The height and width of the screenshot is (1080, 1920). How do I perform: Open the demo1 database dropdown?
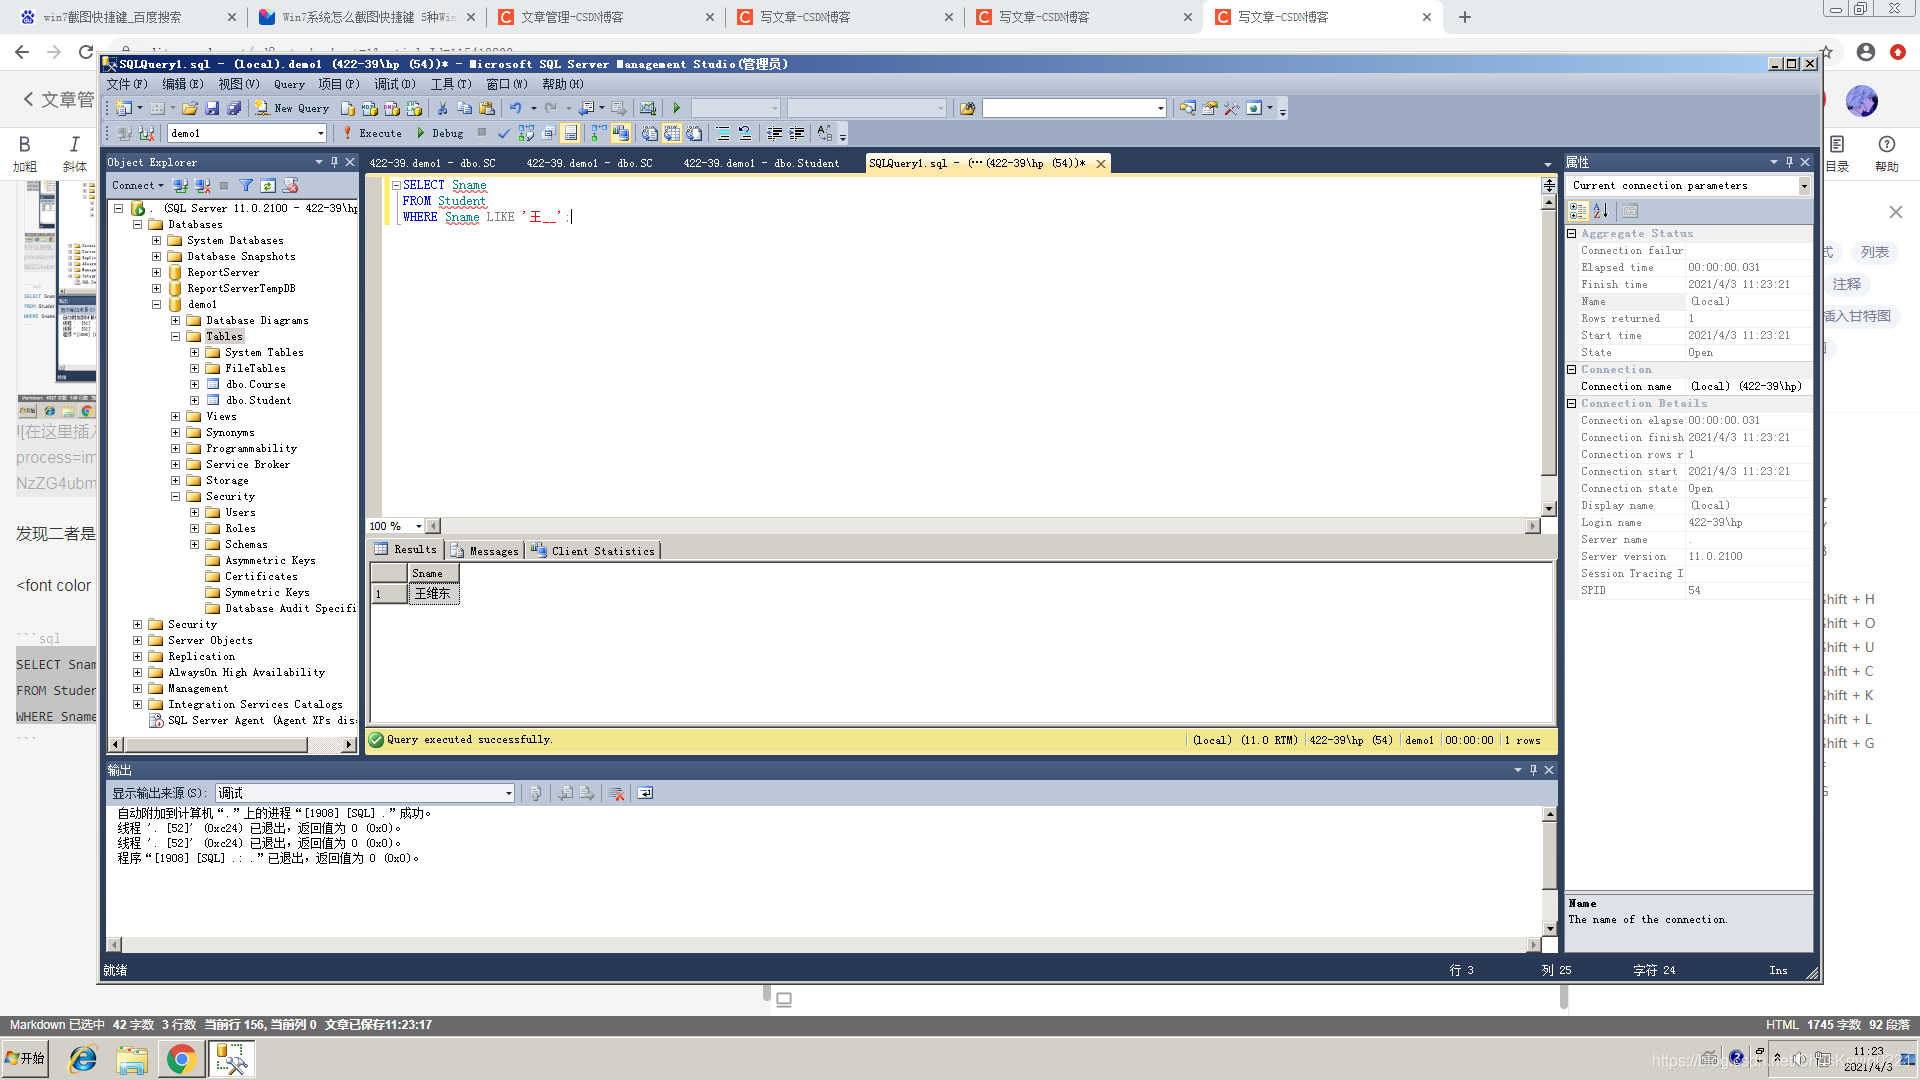pyautogui.click(x=320, y=133)
